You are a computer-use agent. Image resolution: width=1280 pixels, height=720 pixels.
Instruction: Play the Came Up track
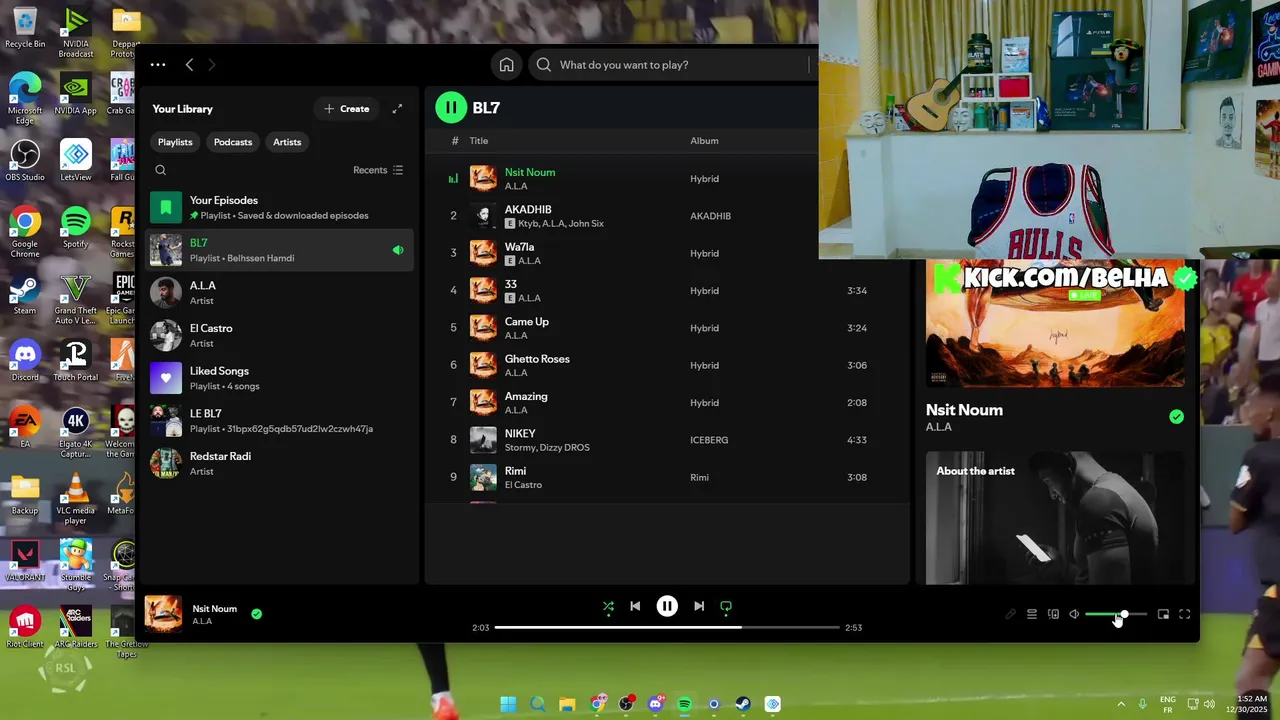[x=527, y=322]
